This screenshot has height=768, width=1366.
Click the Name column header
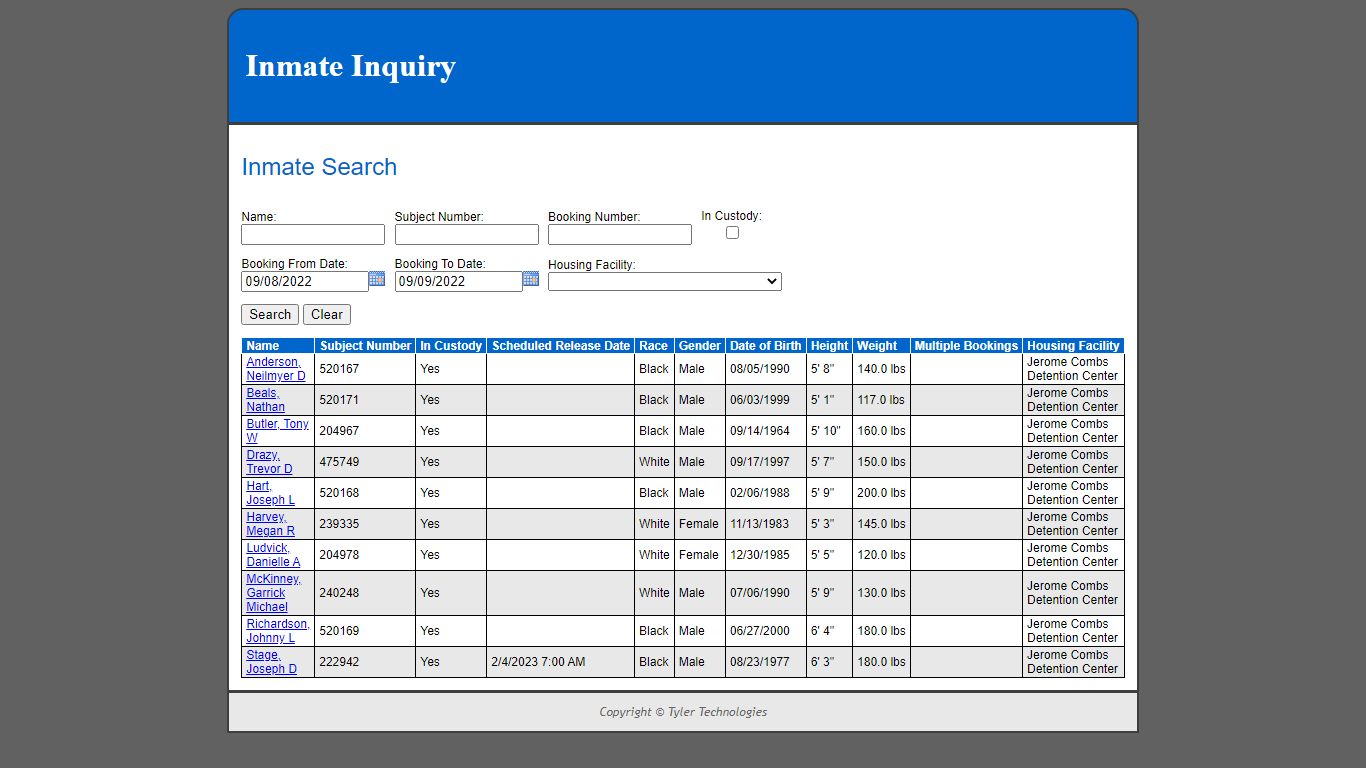pyautogui.click(x=278, y=346)
